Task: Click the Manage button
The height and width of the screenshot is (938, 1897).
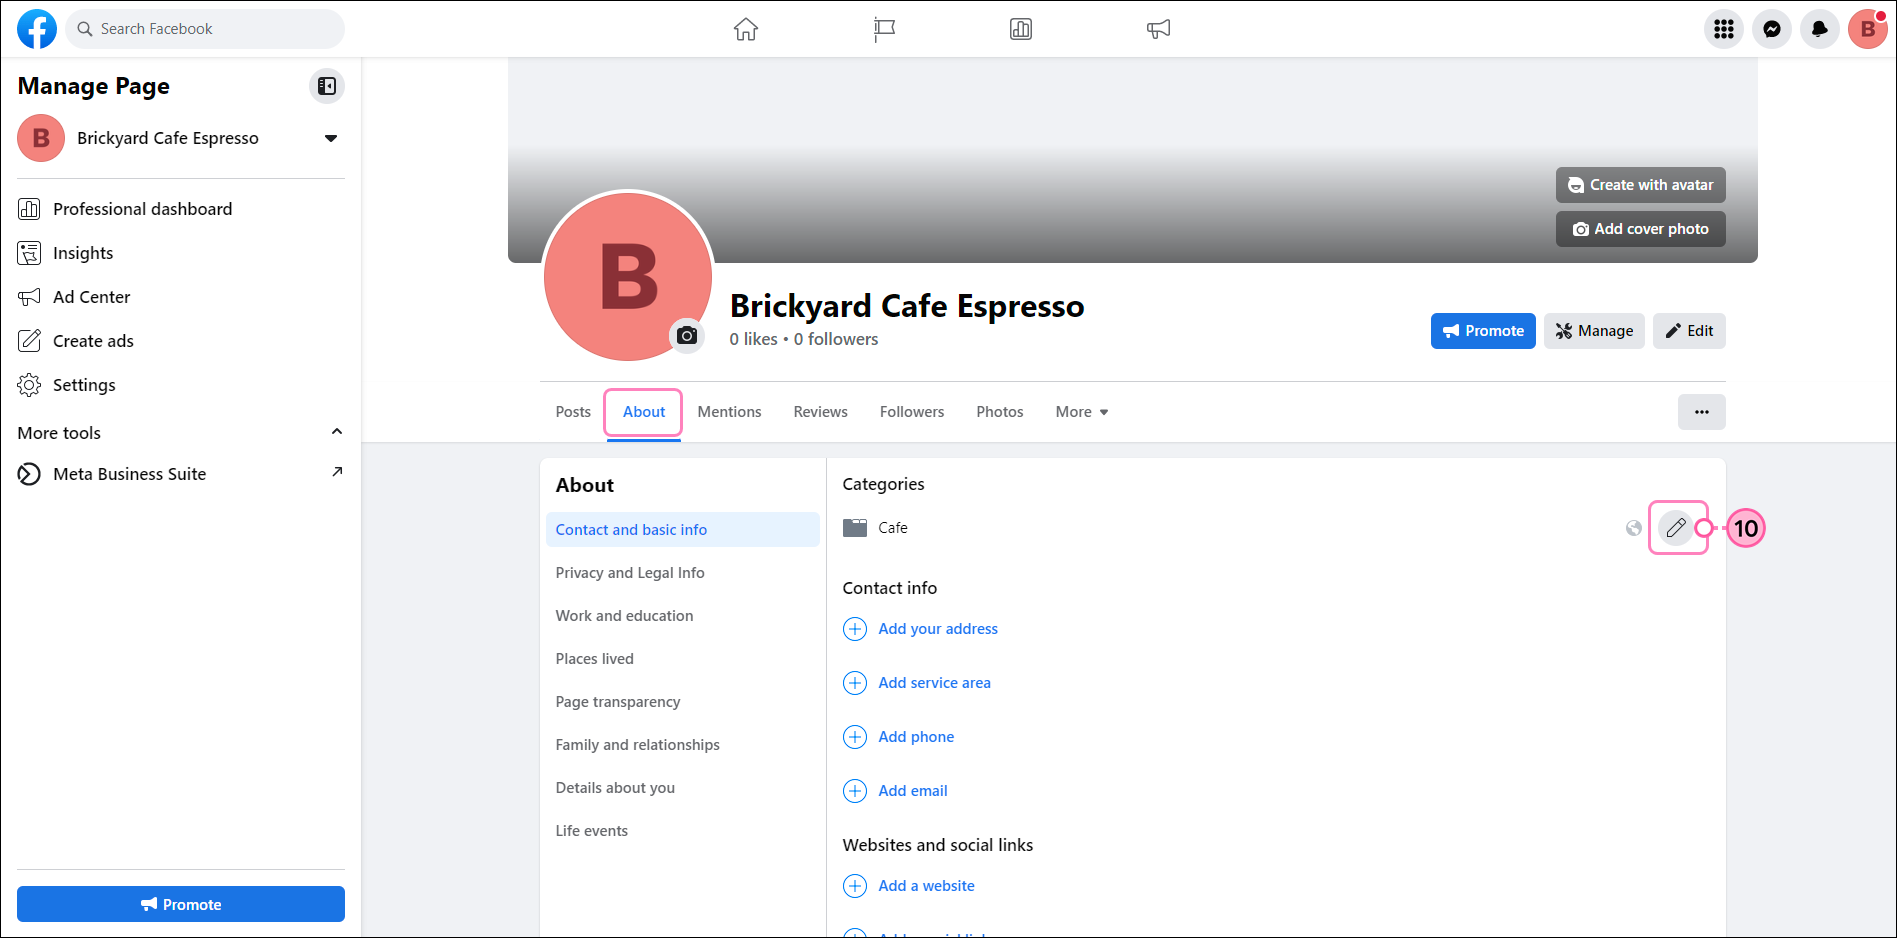Action: click(1594, 331)
